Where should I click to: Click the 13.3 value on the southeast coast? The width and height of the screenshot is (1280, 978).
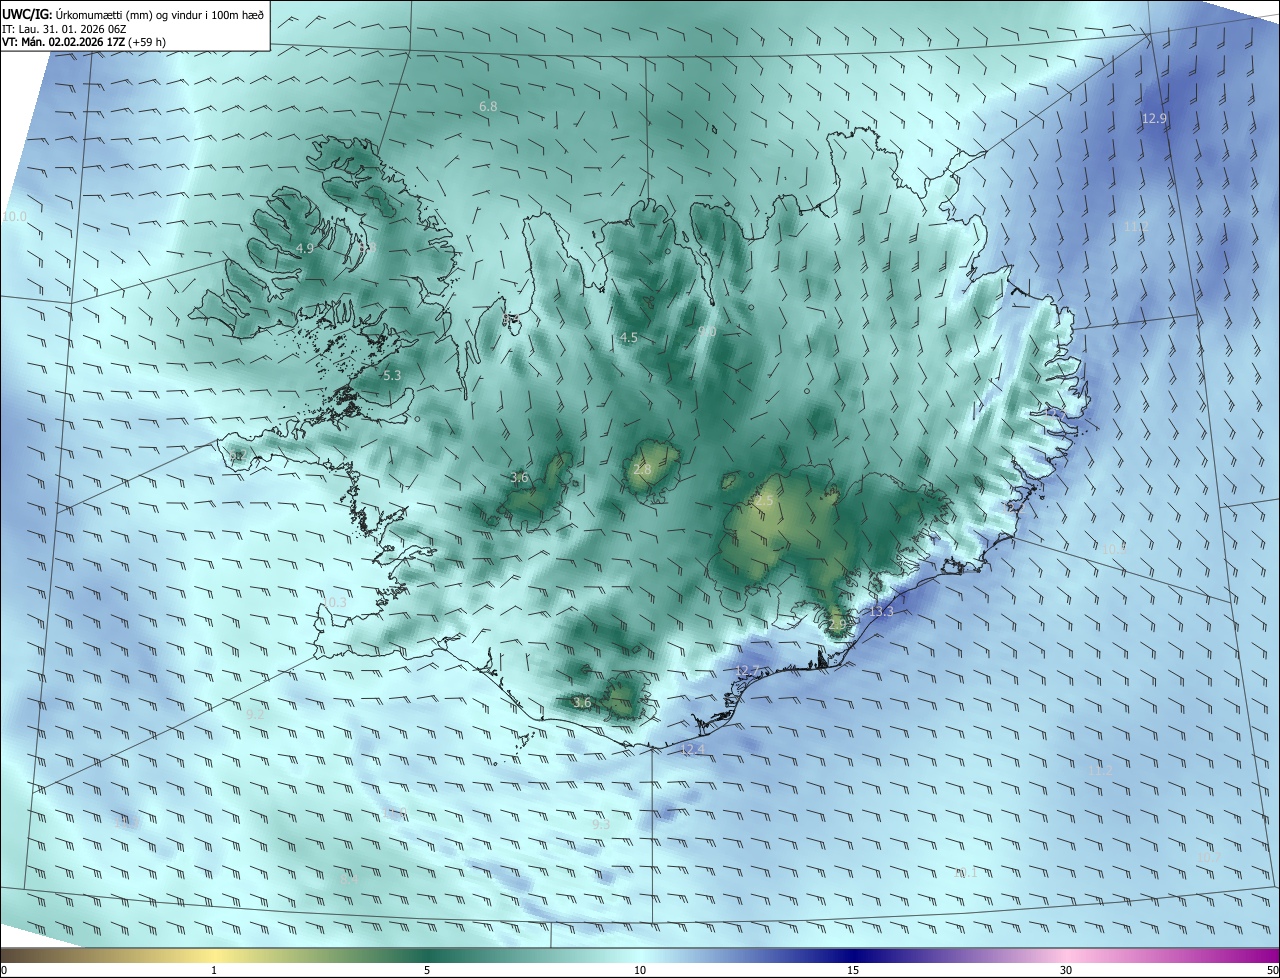[881, 611]
